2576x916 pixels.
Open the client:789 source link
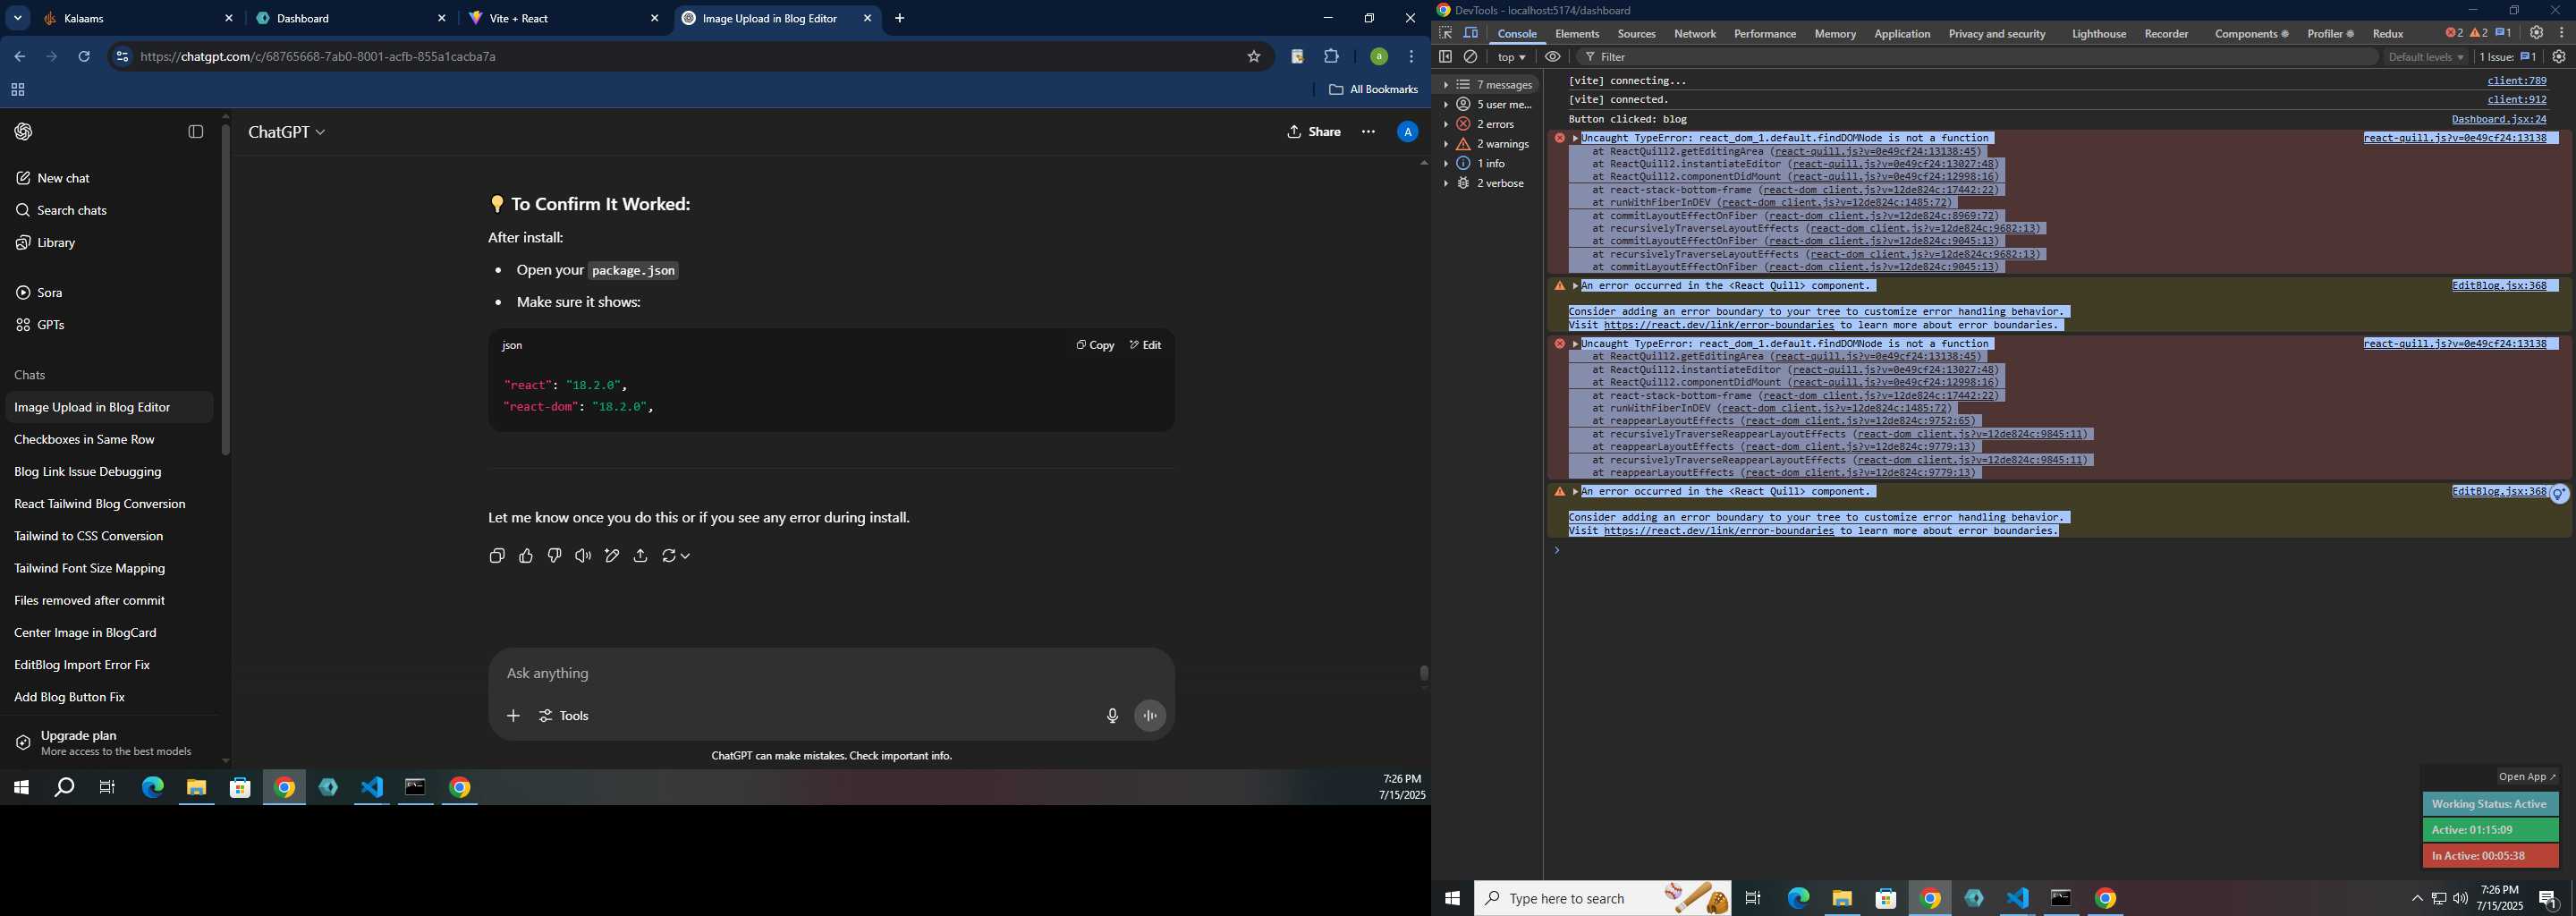[x=2516, y=81]
